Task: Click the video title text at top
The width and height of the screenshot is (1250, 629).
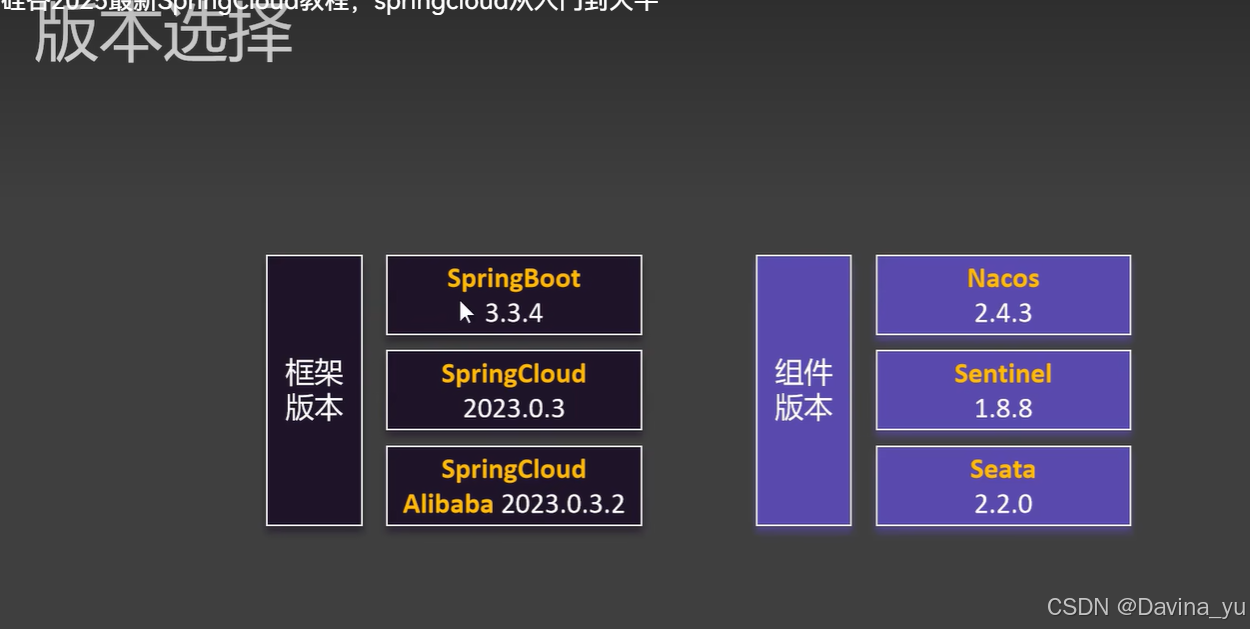Action: (330, 5)
